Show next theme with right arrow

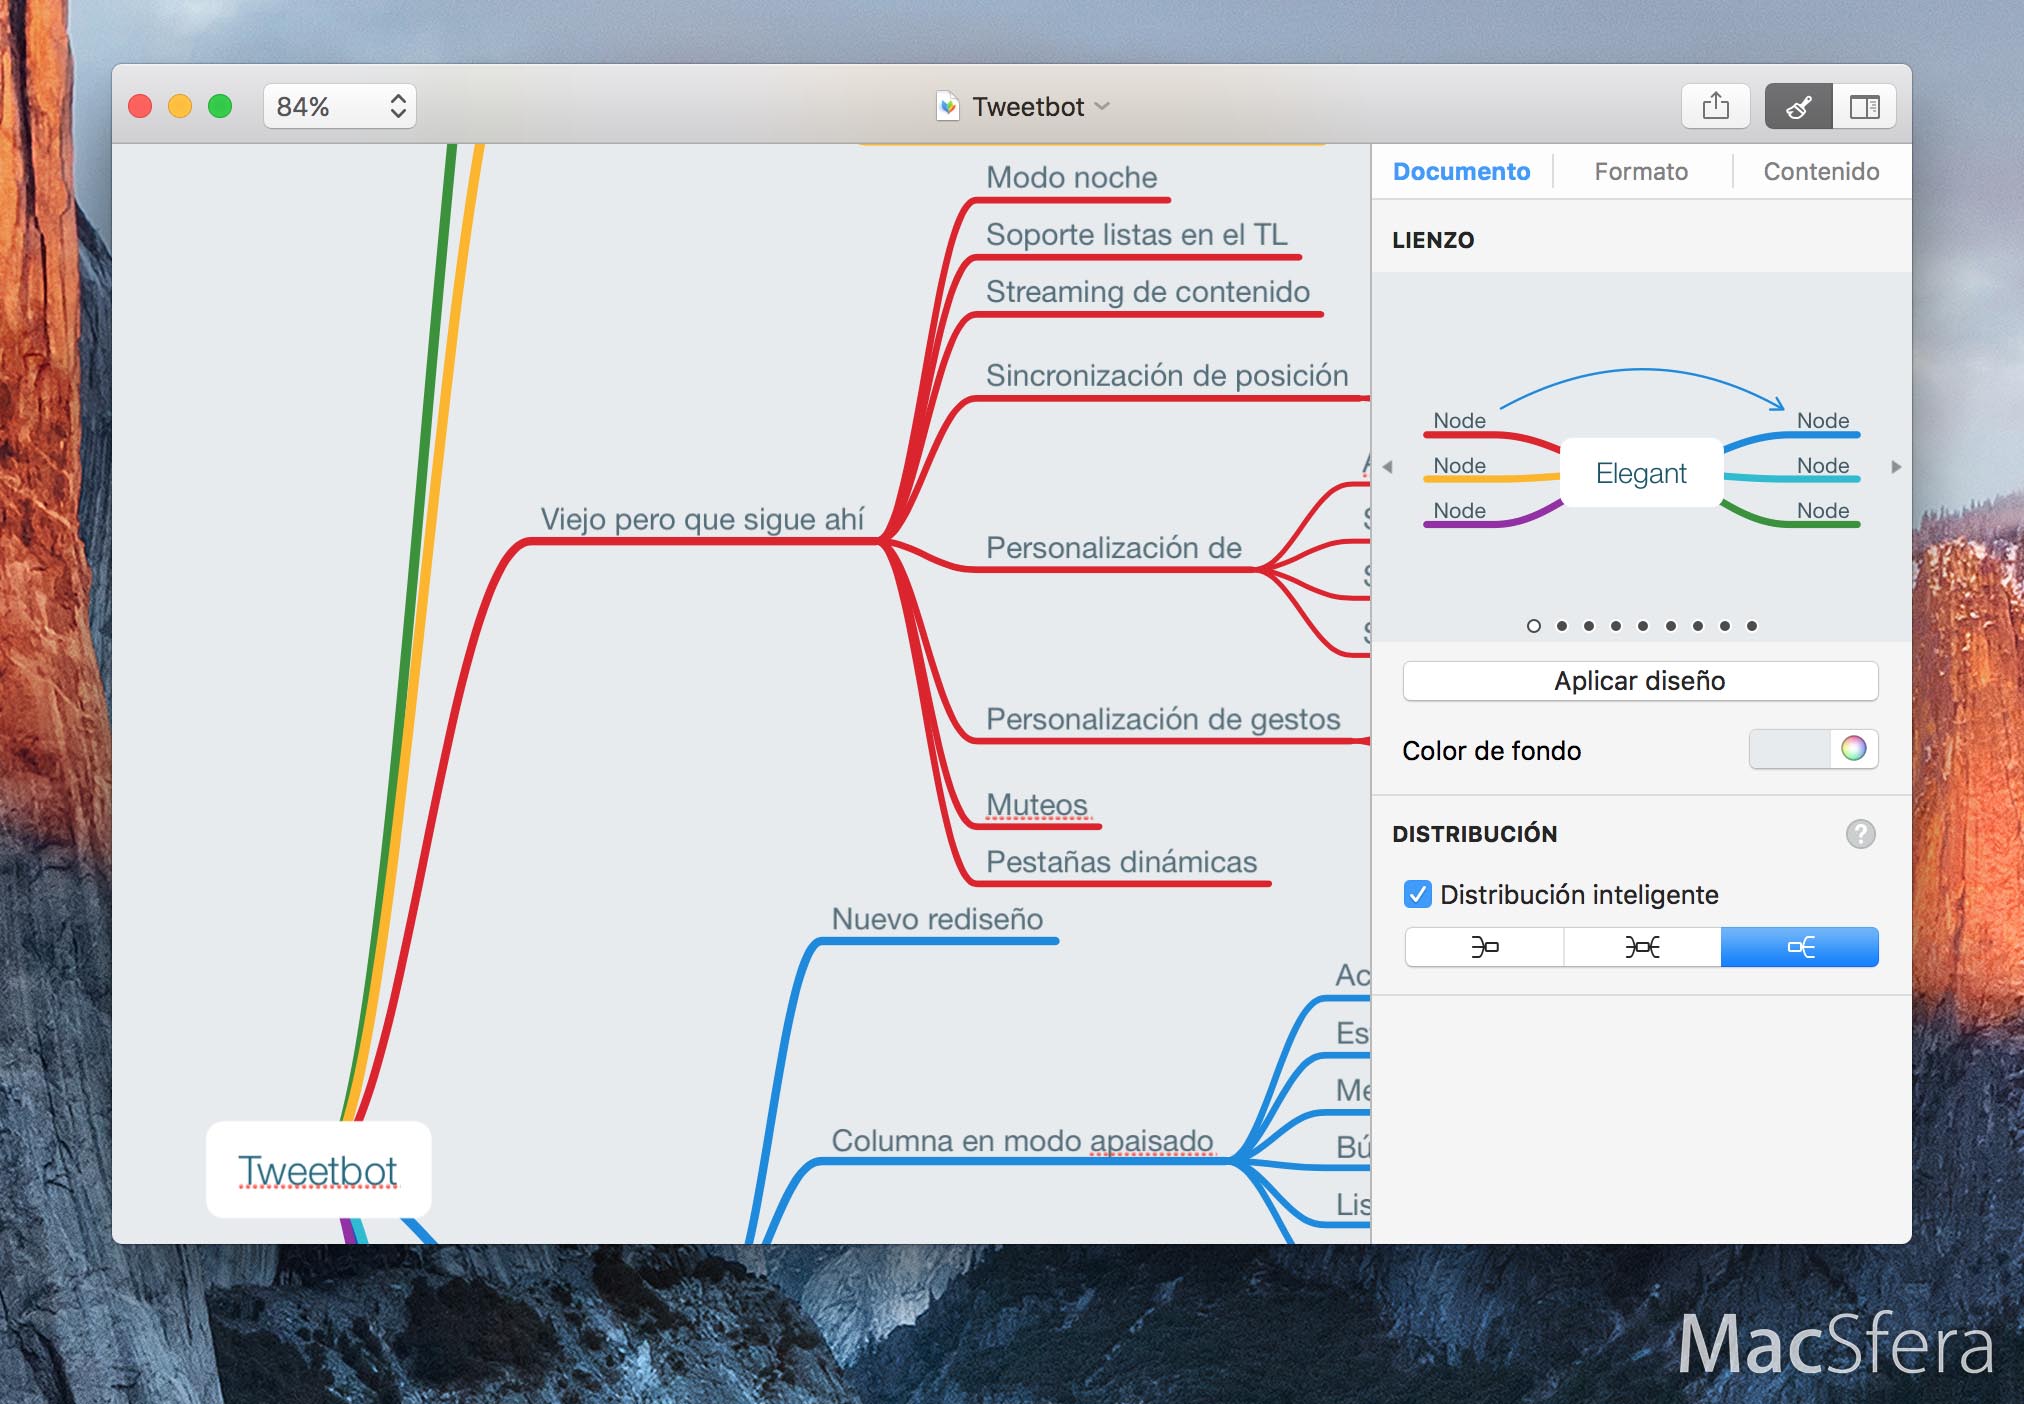pyautogui.click(x=1896, y=467)
